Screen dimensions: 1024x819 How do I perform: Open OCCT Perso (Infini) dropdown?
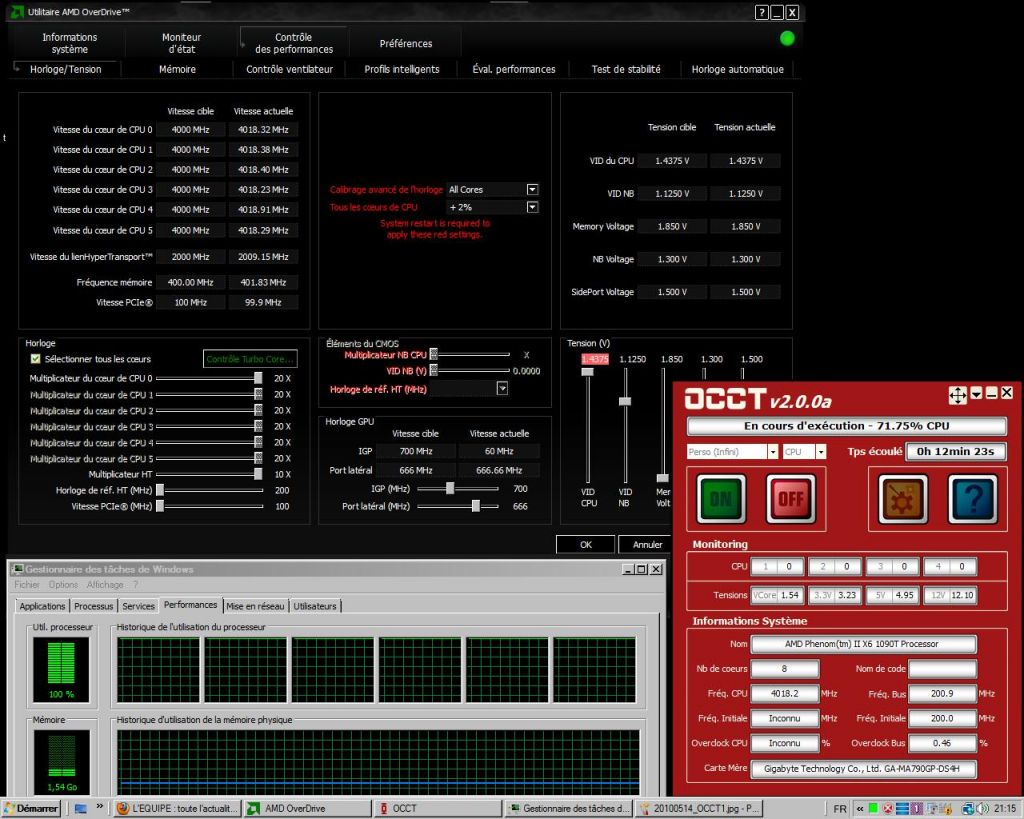(773, 451)
